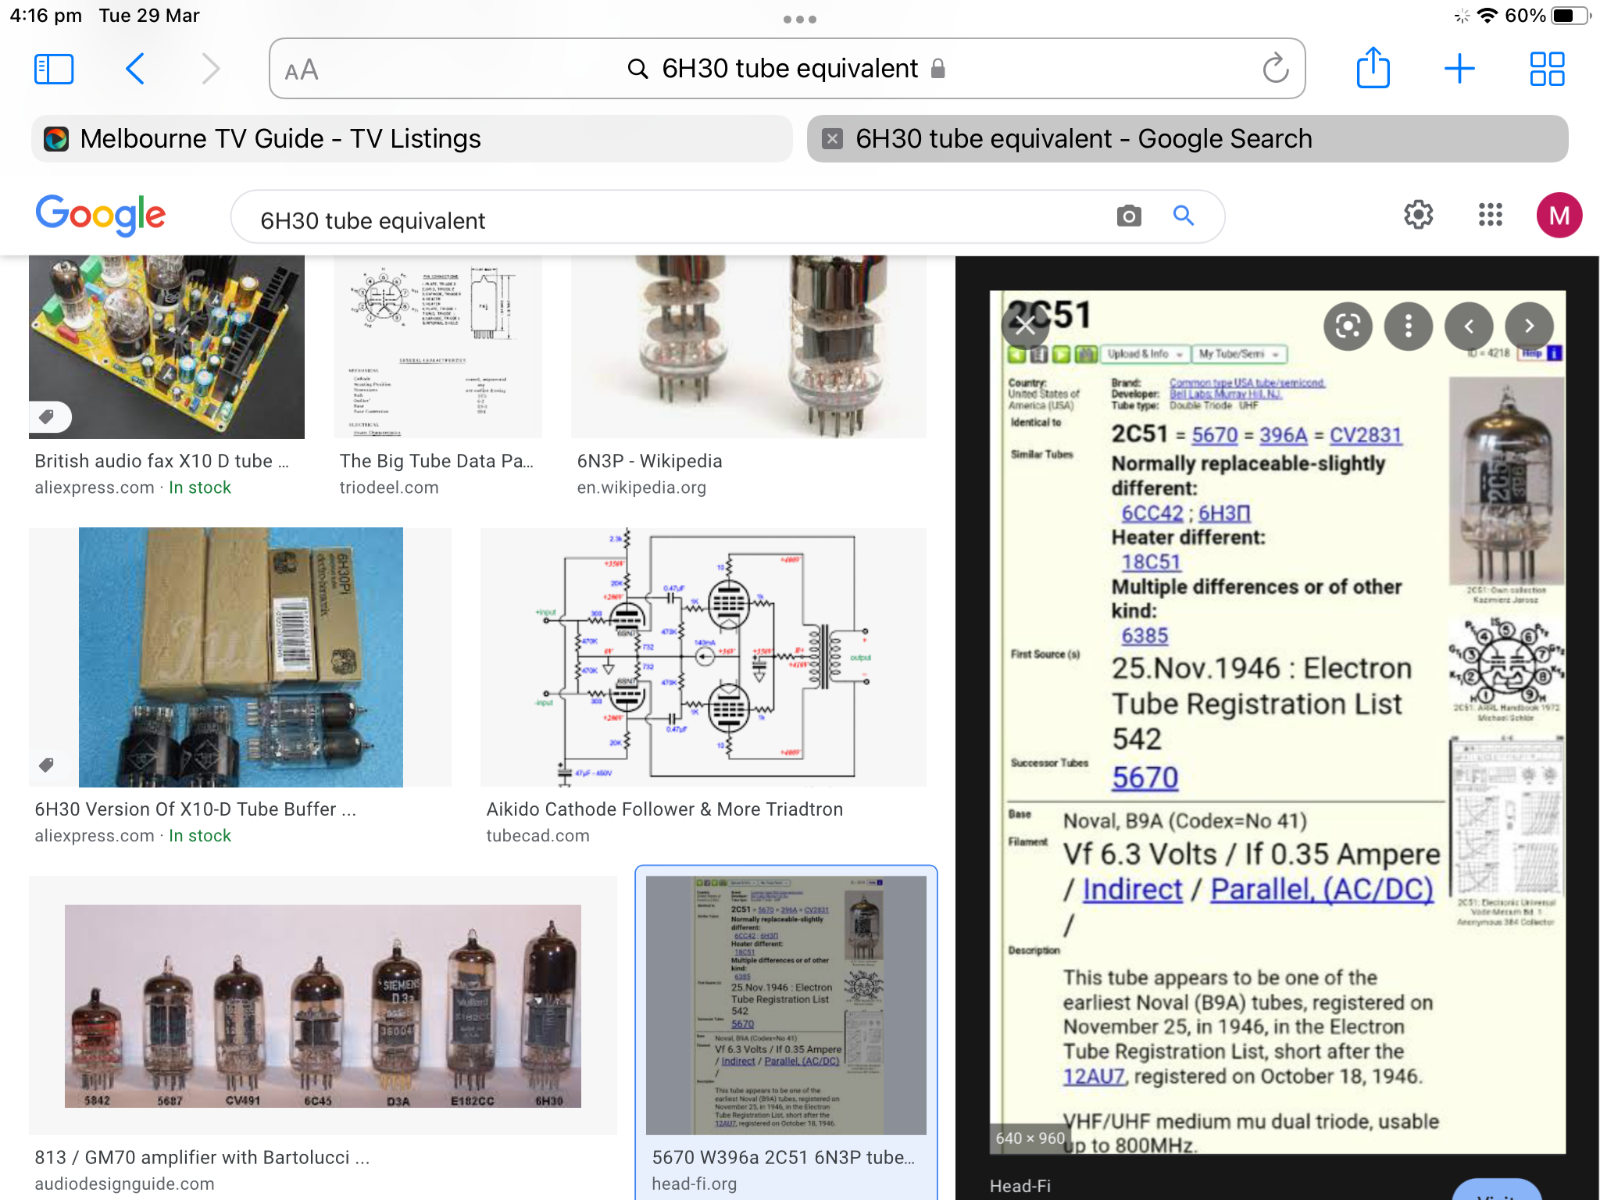Toggle the Safari sidebar
The image size is (1600, 1200).
click(x=54, y=69)
